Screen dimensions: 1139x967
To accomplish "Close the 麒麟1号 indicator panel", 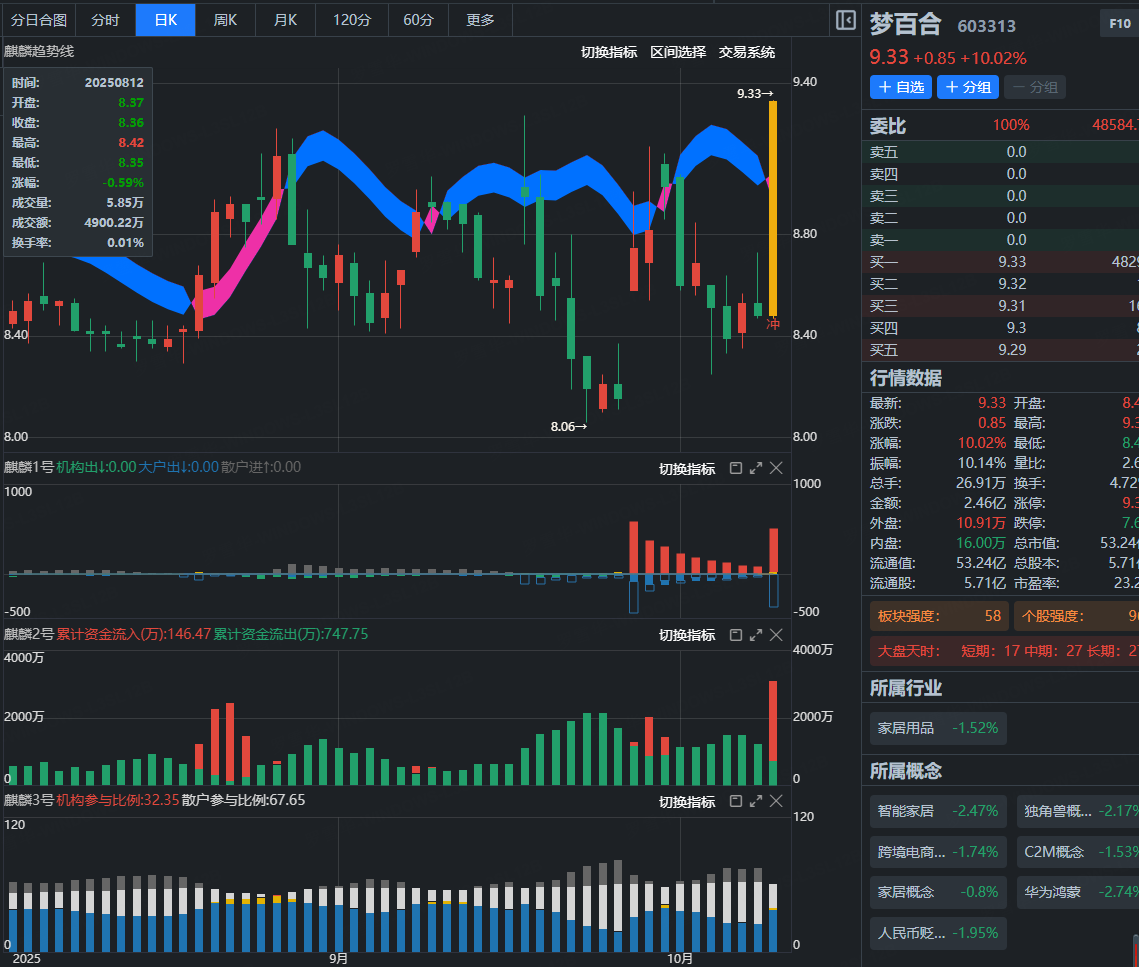I will coord(776,468).
